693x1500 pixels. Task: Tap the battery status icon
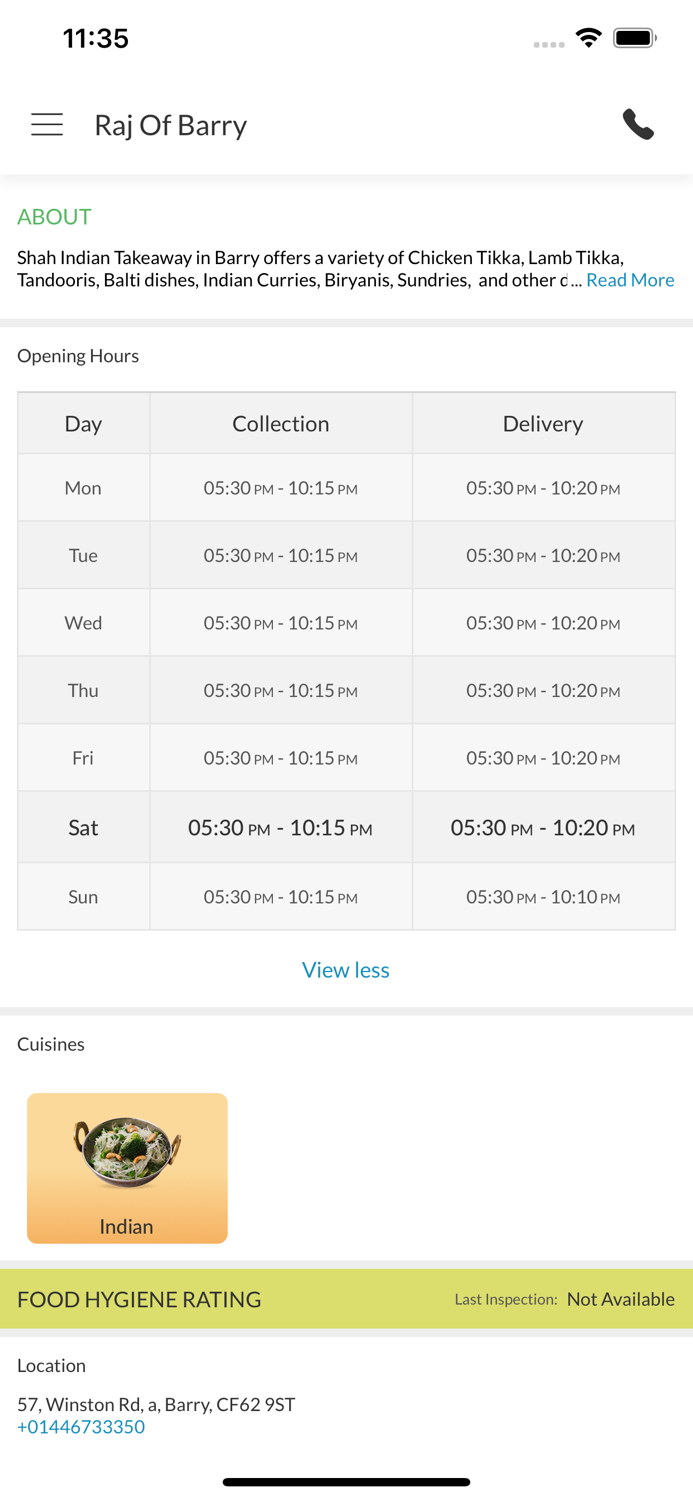[x=635, y=38]
